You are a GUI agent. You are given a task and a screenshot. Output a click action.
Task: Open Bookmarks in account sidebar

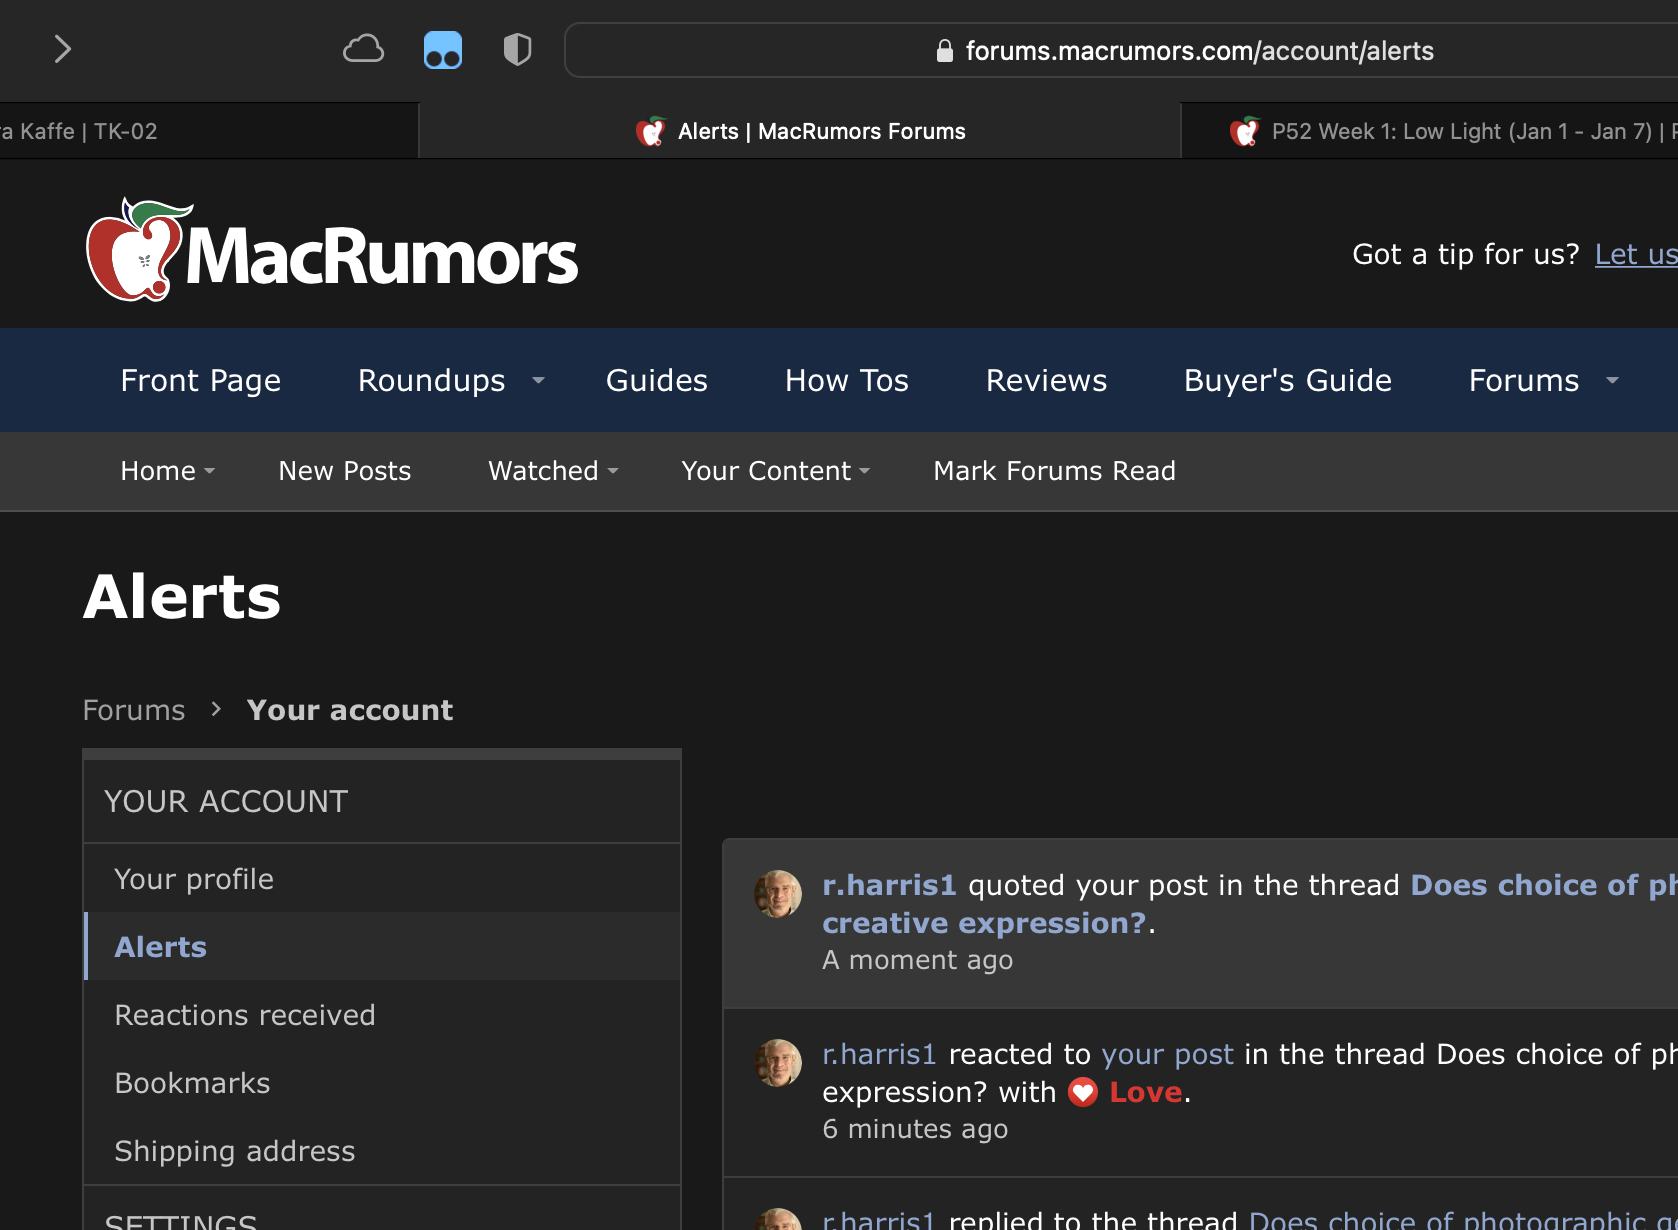[x=382, y=1082]
